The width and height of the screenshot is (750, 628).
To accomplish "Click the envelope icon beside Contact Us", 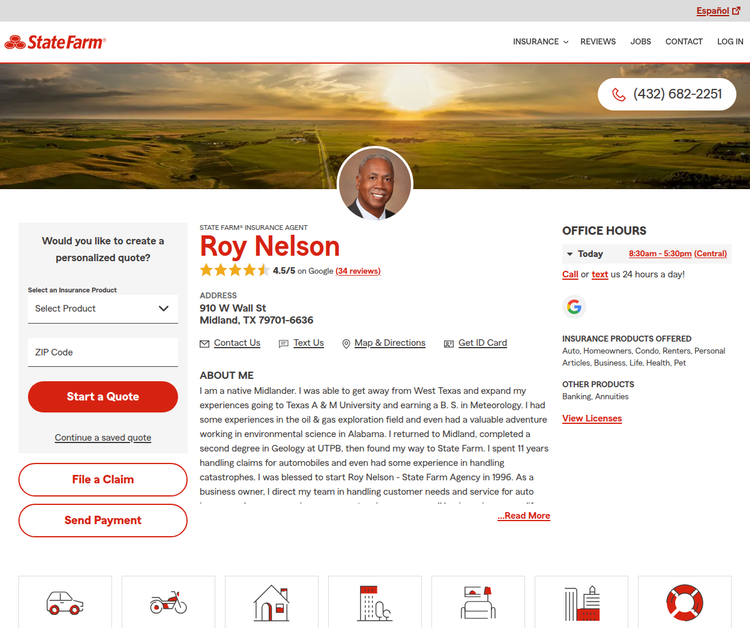I will [204, 344].
